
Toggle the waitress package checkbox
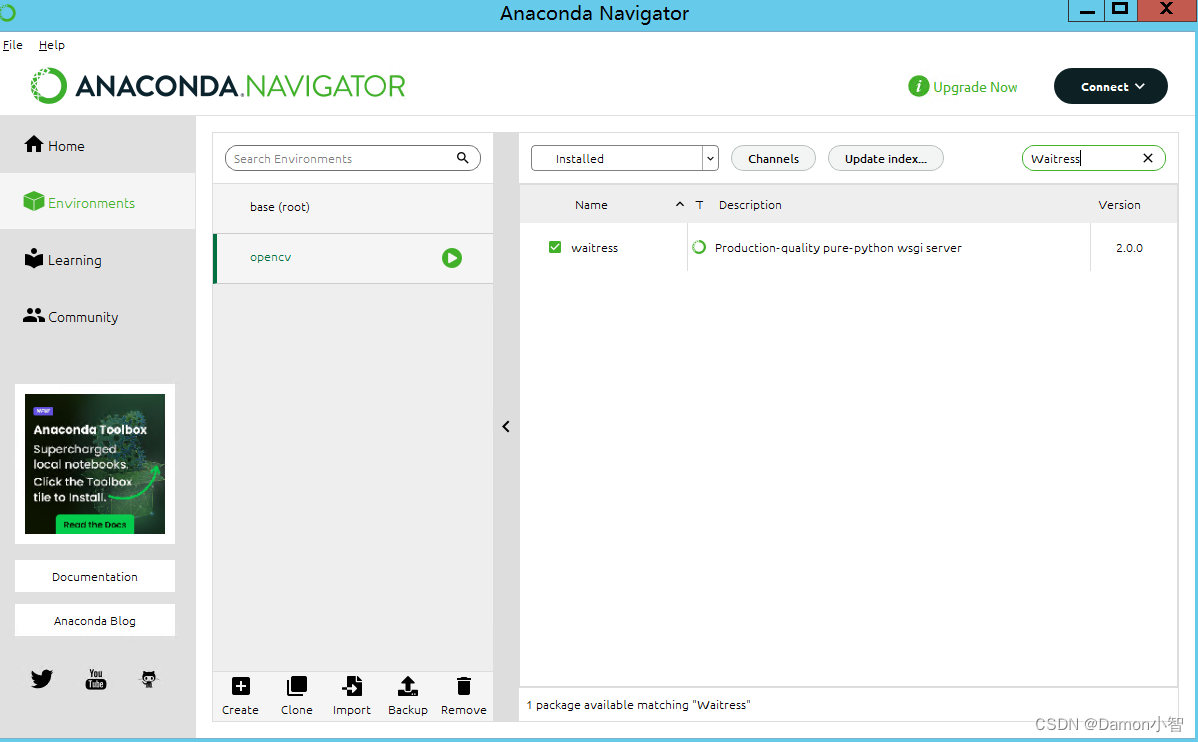[555, 247]
